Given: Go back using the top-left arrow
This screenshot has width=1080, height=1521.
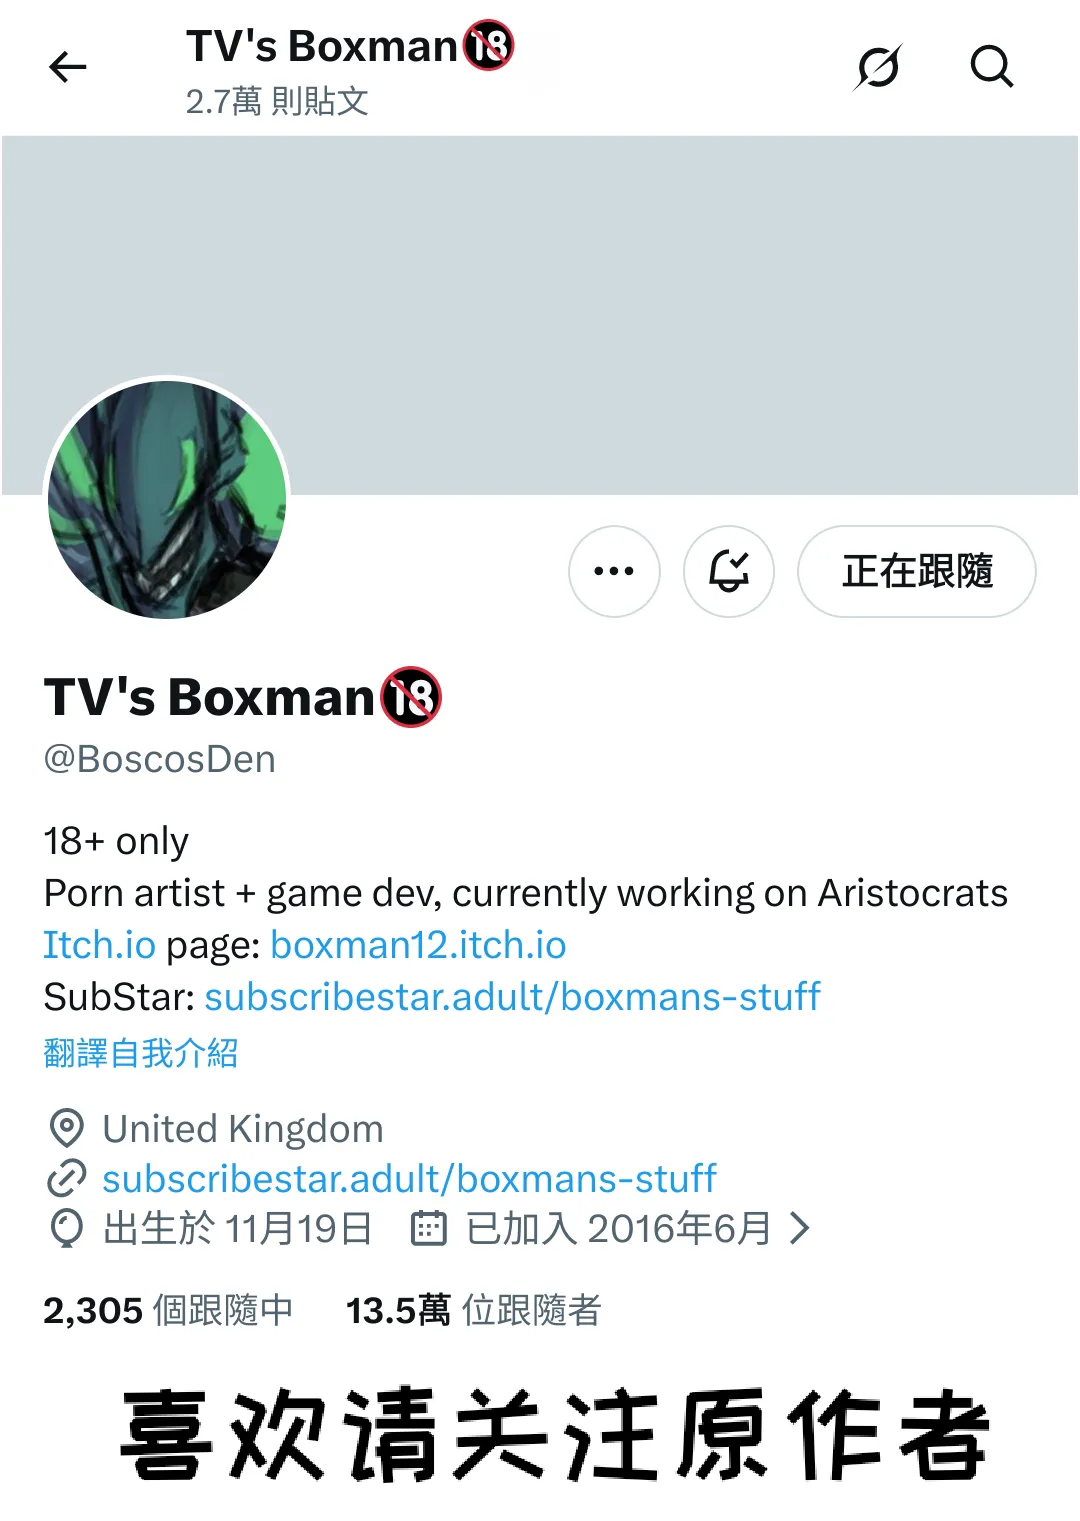Looking at the screenshot, I should (x=68, y=68).
